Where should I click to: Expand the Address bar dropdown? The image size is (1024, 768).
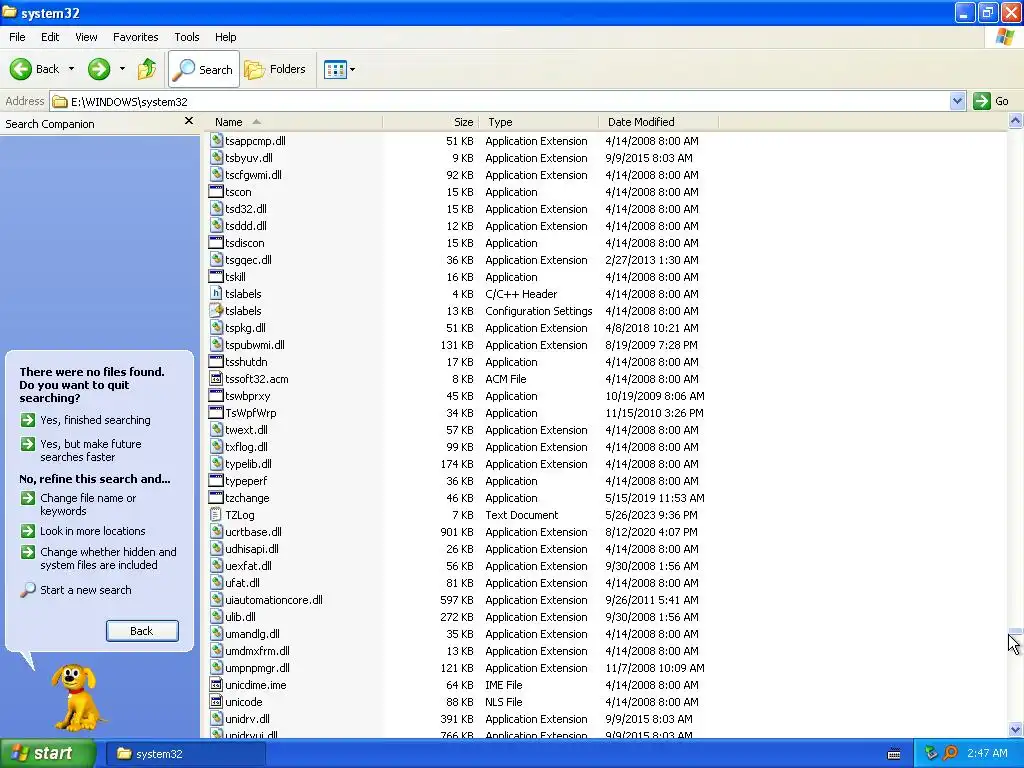pyautogui.click(x=957, y=101)
